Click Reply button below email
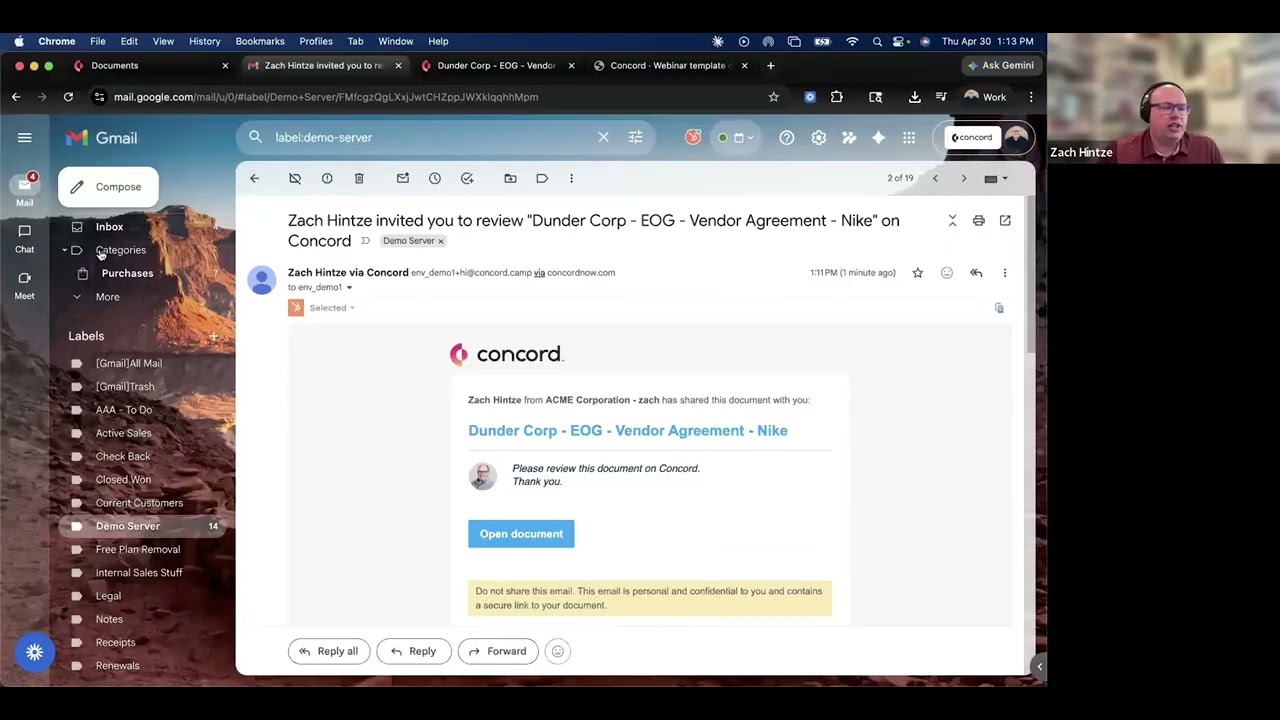1280x720 pixels. point(413,651)
